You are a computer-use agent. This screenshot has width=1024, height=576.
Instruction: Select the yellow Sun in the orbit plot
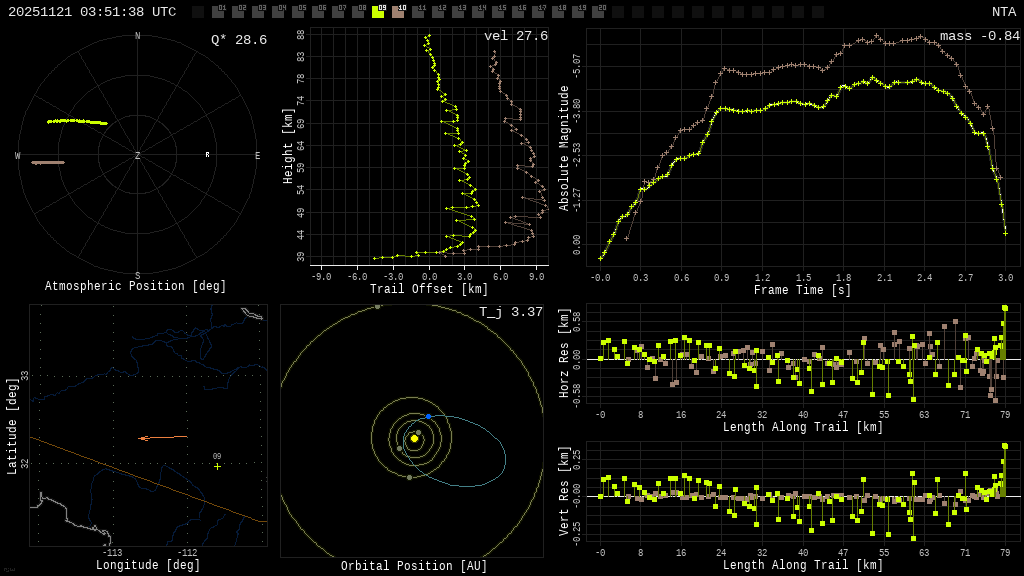click(414, 438)
